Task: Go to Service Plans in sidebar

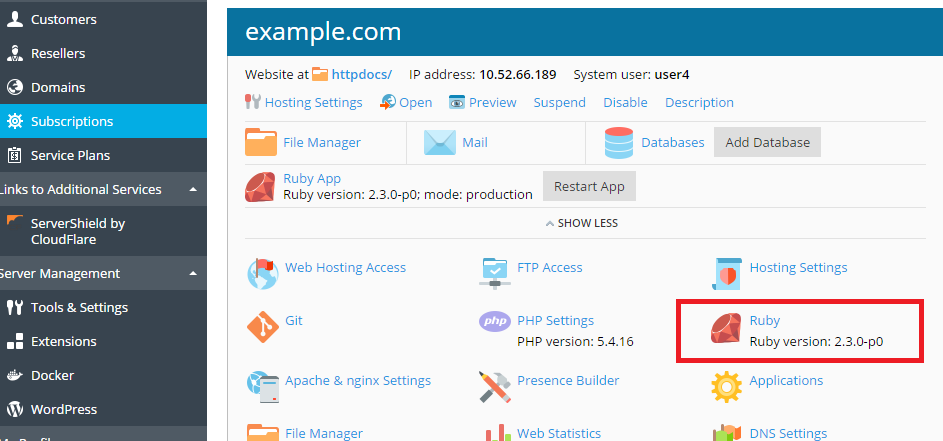Action: click(70, 156)
